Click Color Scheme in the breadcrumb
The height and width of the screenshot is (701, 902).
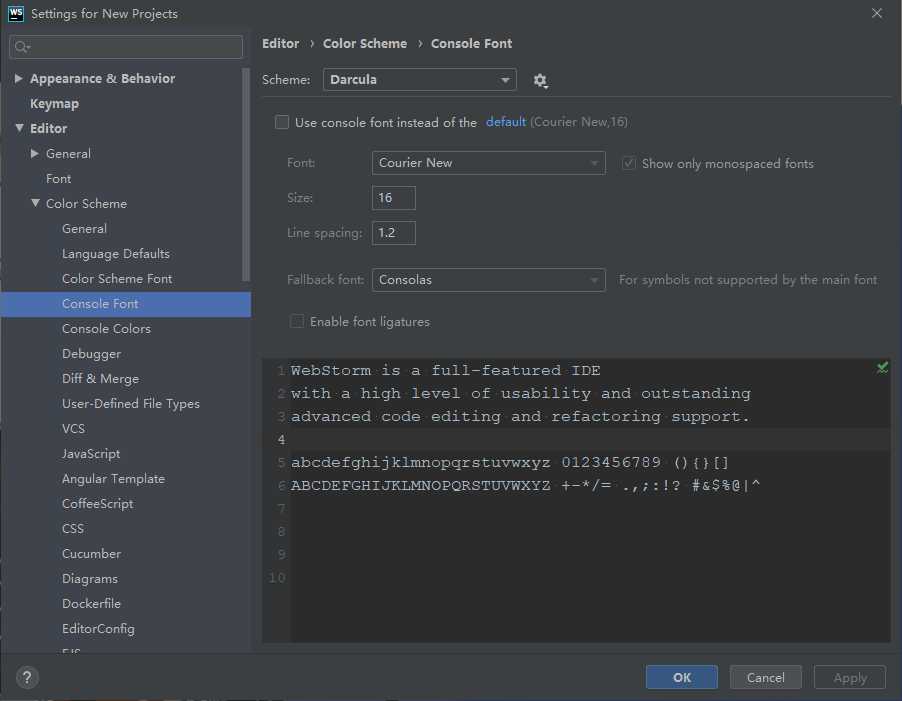365,44
